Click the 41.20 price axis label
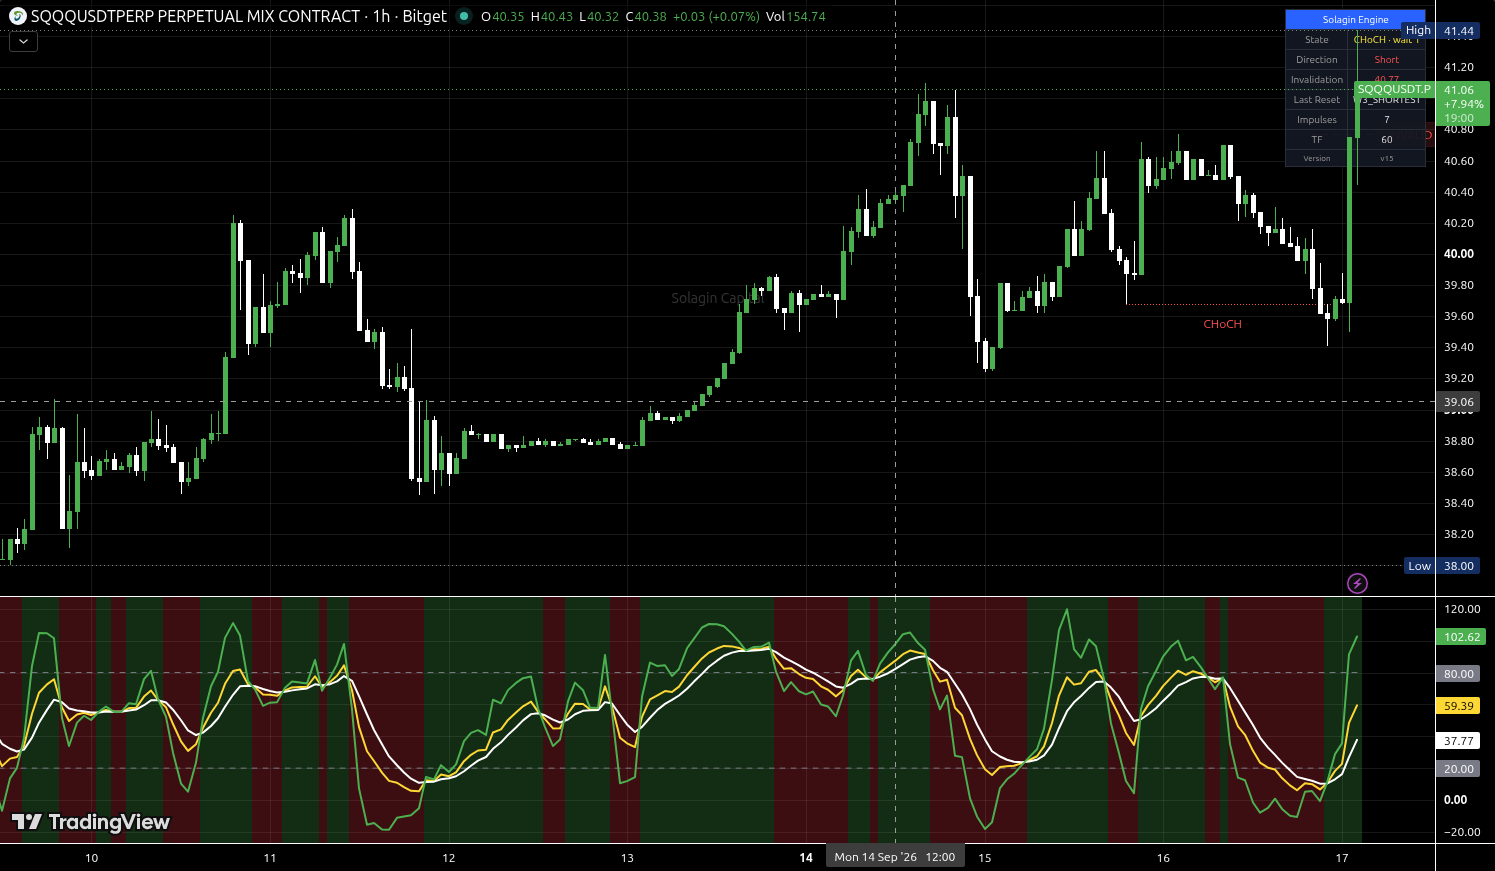The height and width of the screenshot is (871, 1495). (x=1459, y=67)
